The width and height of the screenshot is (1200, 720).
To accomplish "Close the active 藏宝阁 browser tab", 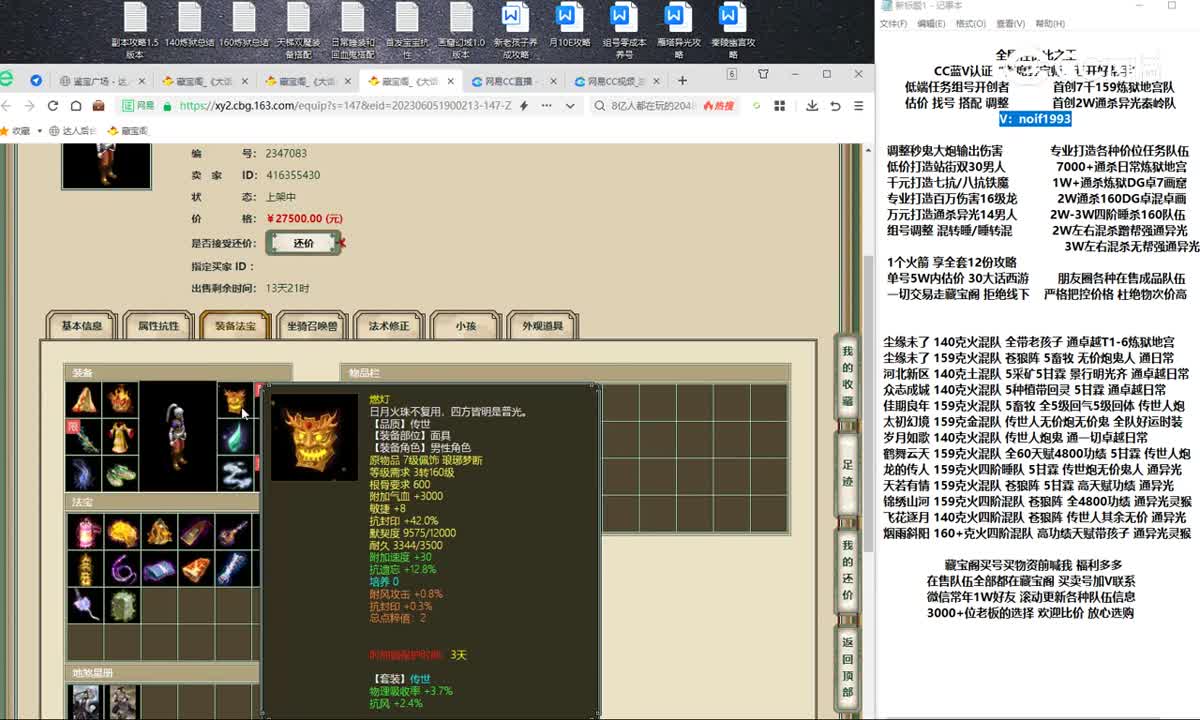I will pos(450,81).
